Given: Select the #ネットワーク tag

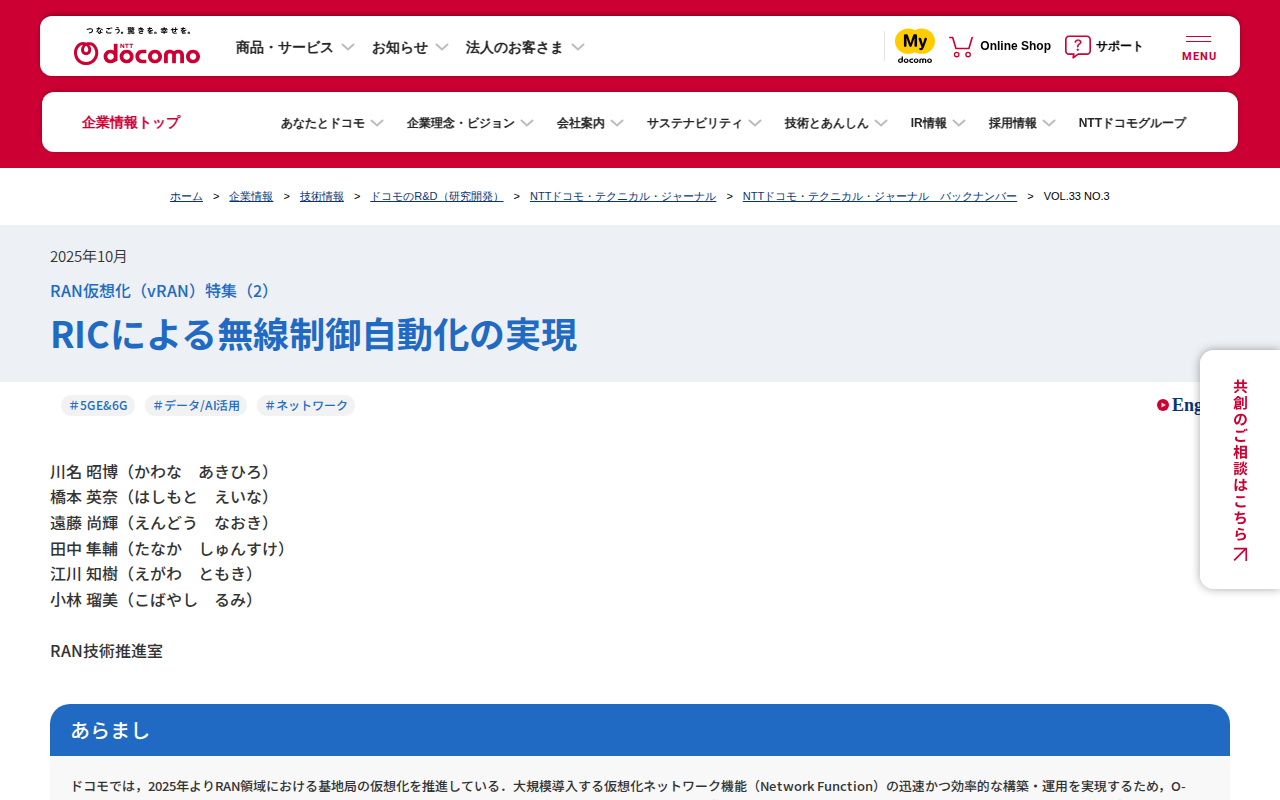Looking at the screenshot, I should 306,405.
